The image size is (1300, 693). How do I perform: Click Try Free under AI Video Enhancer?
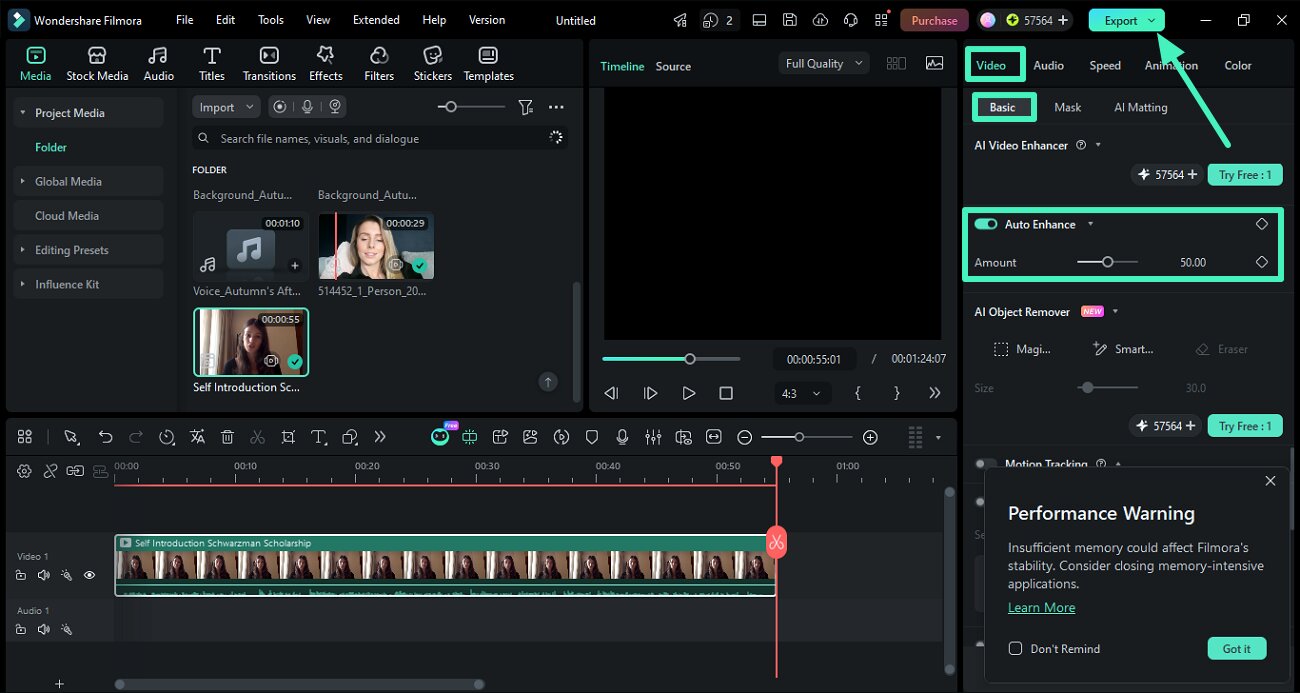[1245, 174]
